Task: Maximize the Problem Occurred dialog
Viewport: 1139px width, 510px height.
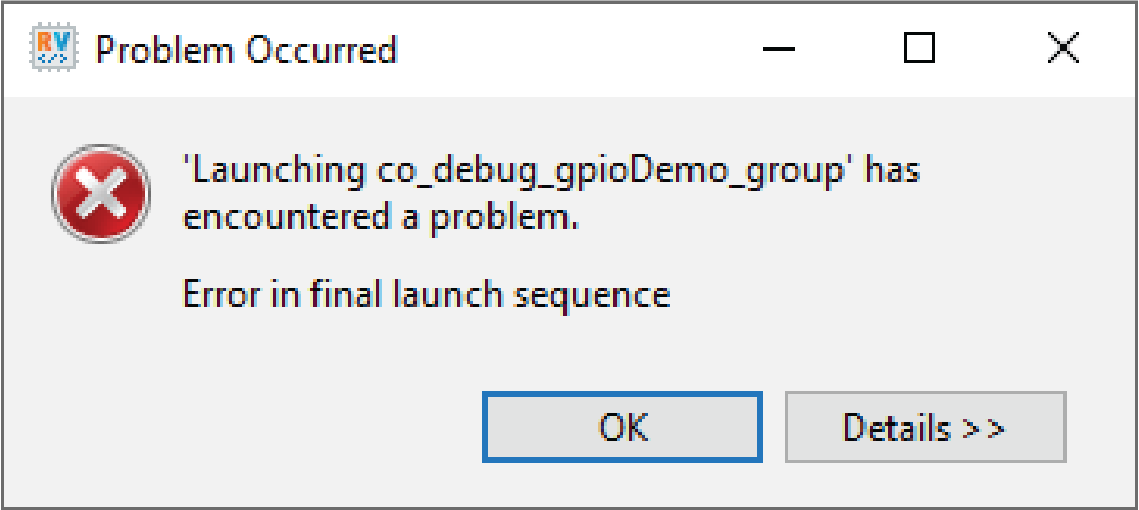Action: 918,49
